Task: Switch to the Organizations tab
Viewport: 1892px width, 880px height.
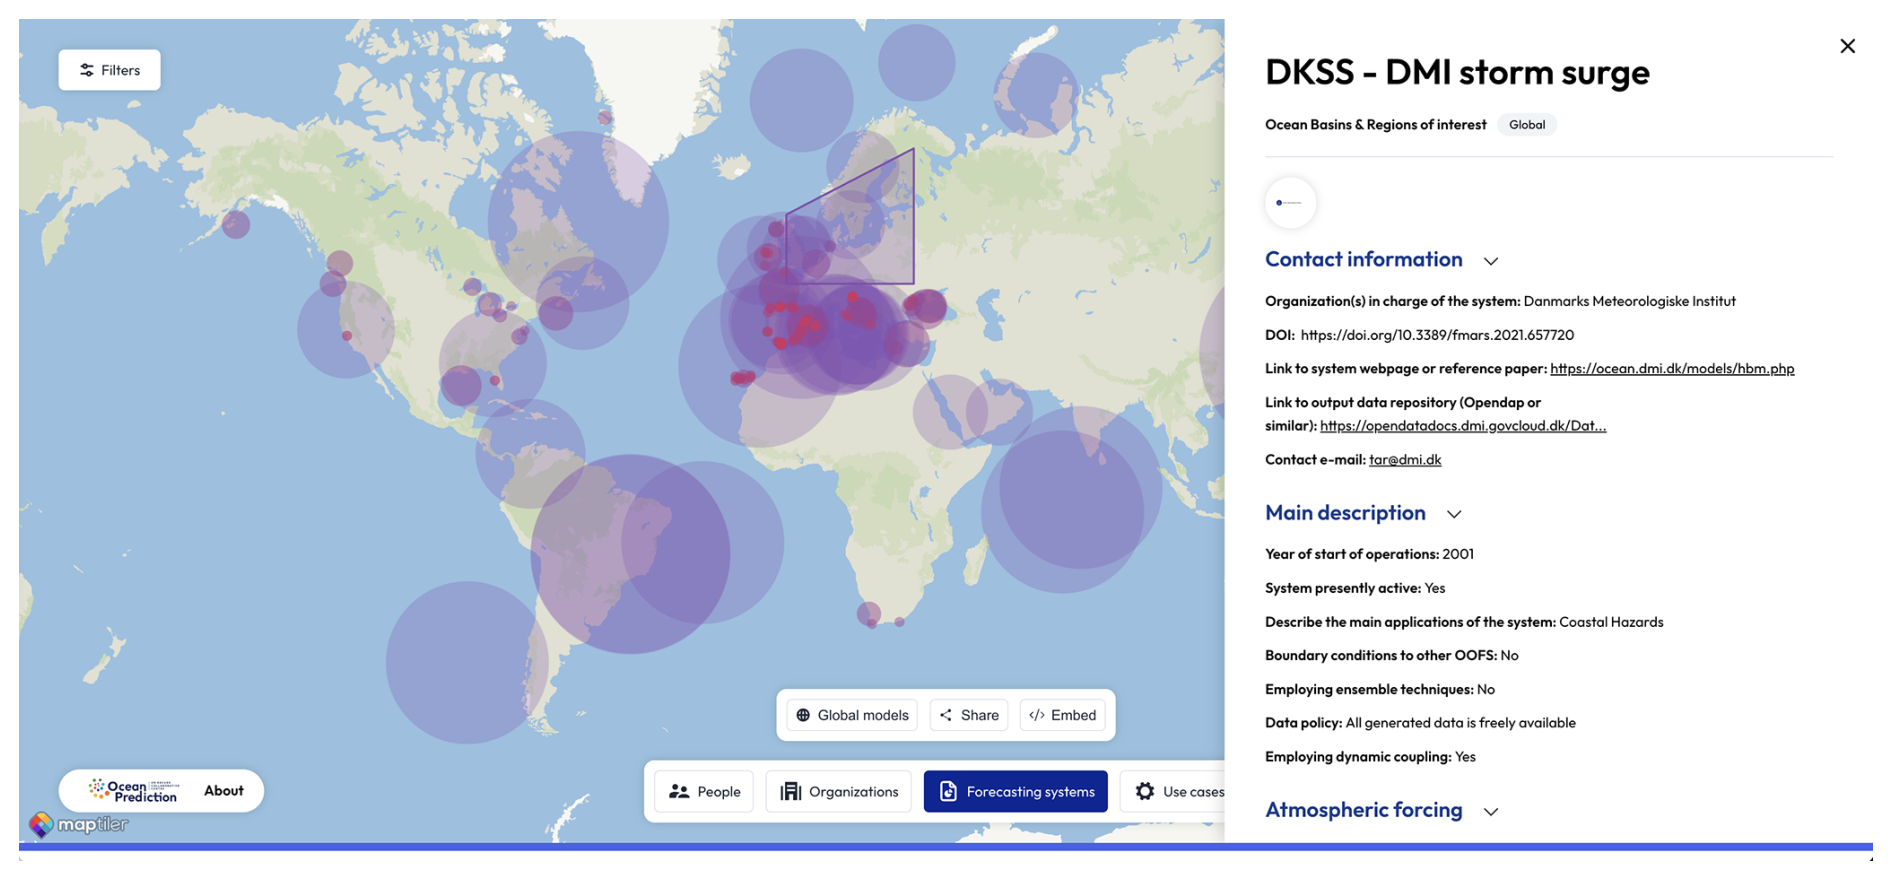Action: [839, 792]
